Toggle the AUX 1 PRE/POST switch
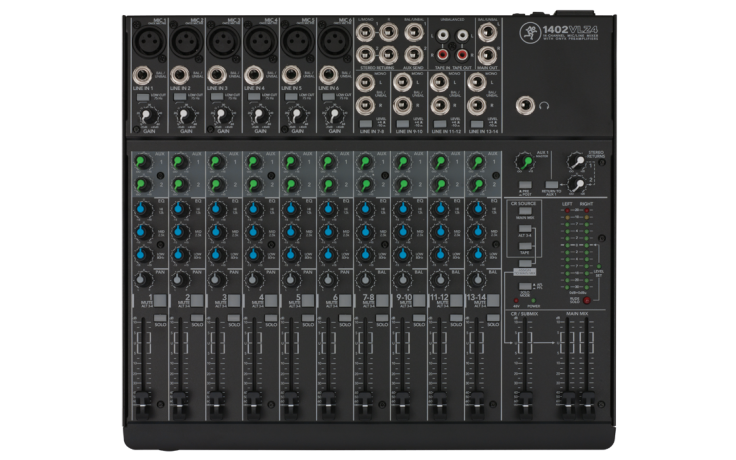The height and width of the screenshot is (460, 736). (525, 185)
